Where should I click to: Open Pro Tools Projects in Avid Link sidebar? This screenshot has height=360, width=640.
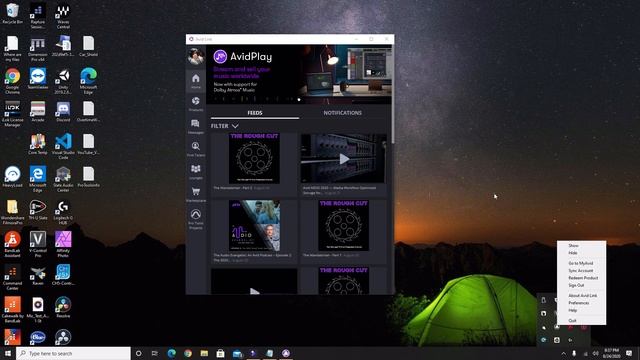[196, 219]
